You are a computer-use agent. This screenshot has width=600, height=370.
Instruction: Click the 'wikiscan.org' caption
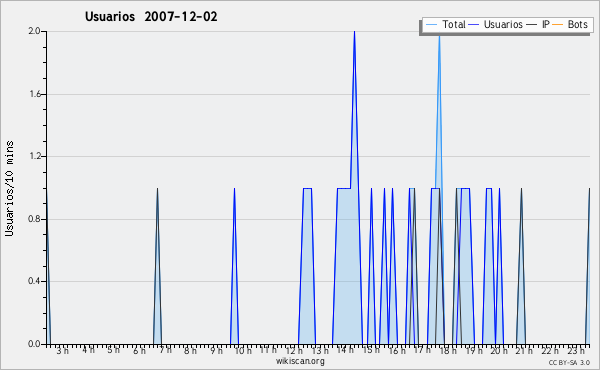coord(300,361)
